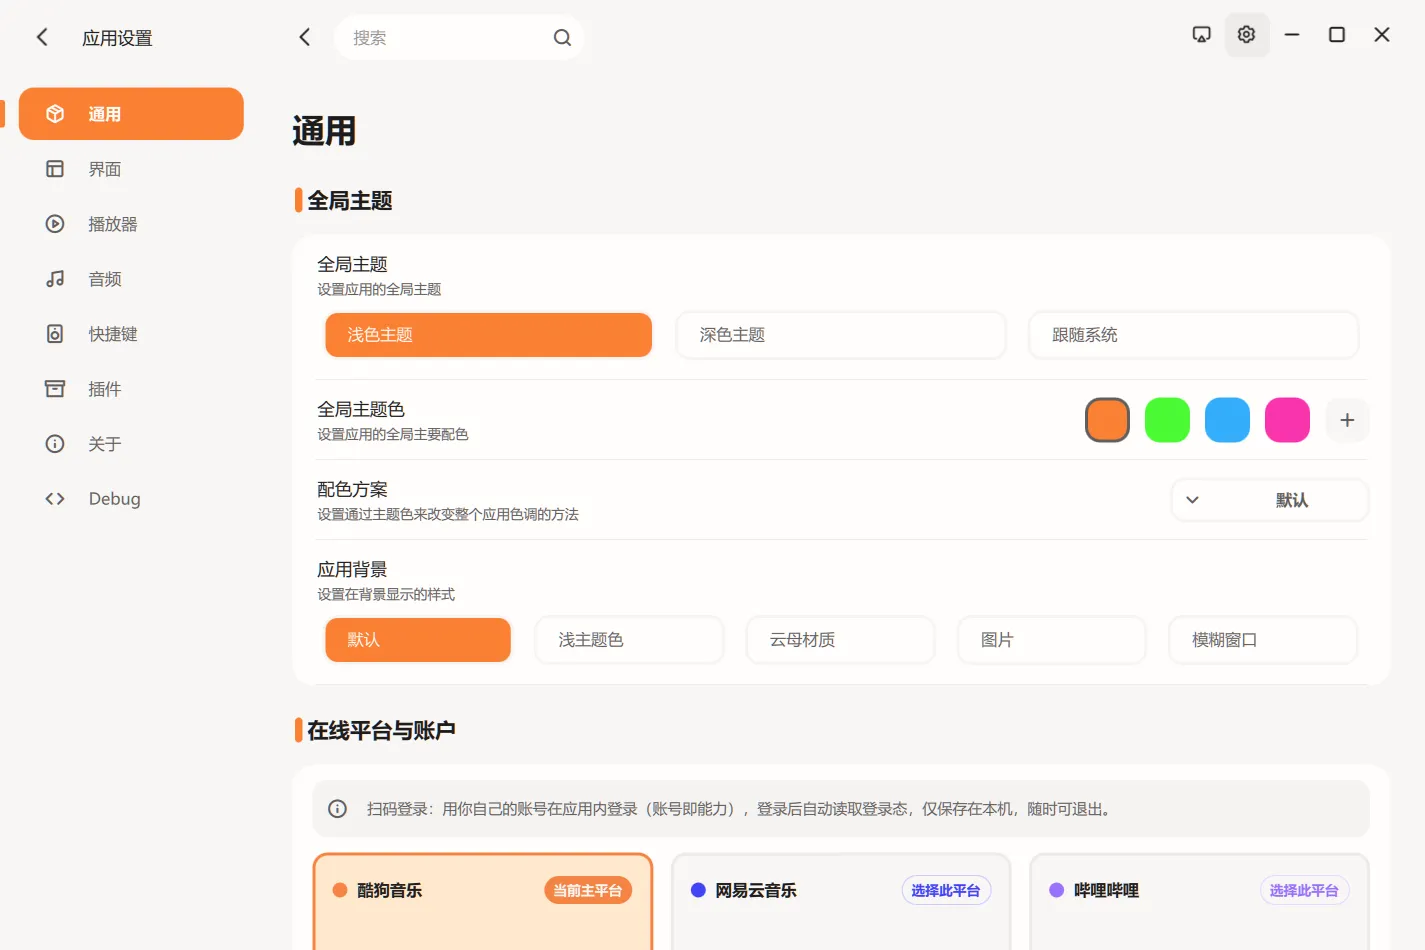Viewport: 1425px width, 950px height.
Task: Pick the orange theme color swatch
Action: (1107, 420)
